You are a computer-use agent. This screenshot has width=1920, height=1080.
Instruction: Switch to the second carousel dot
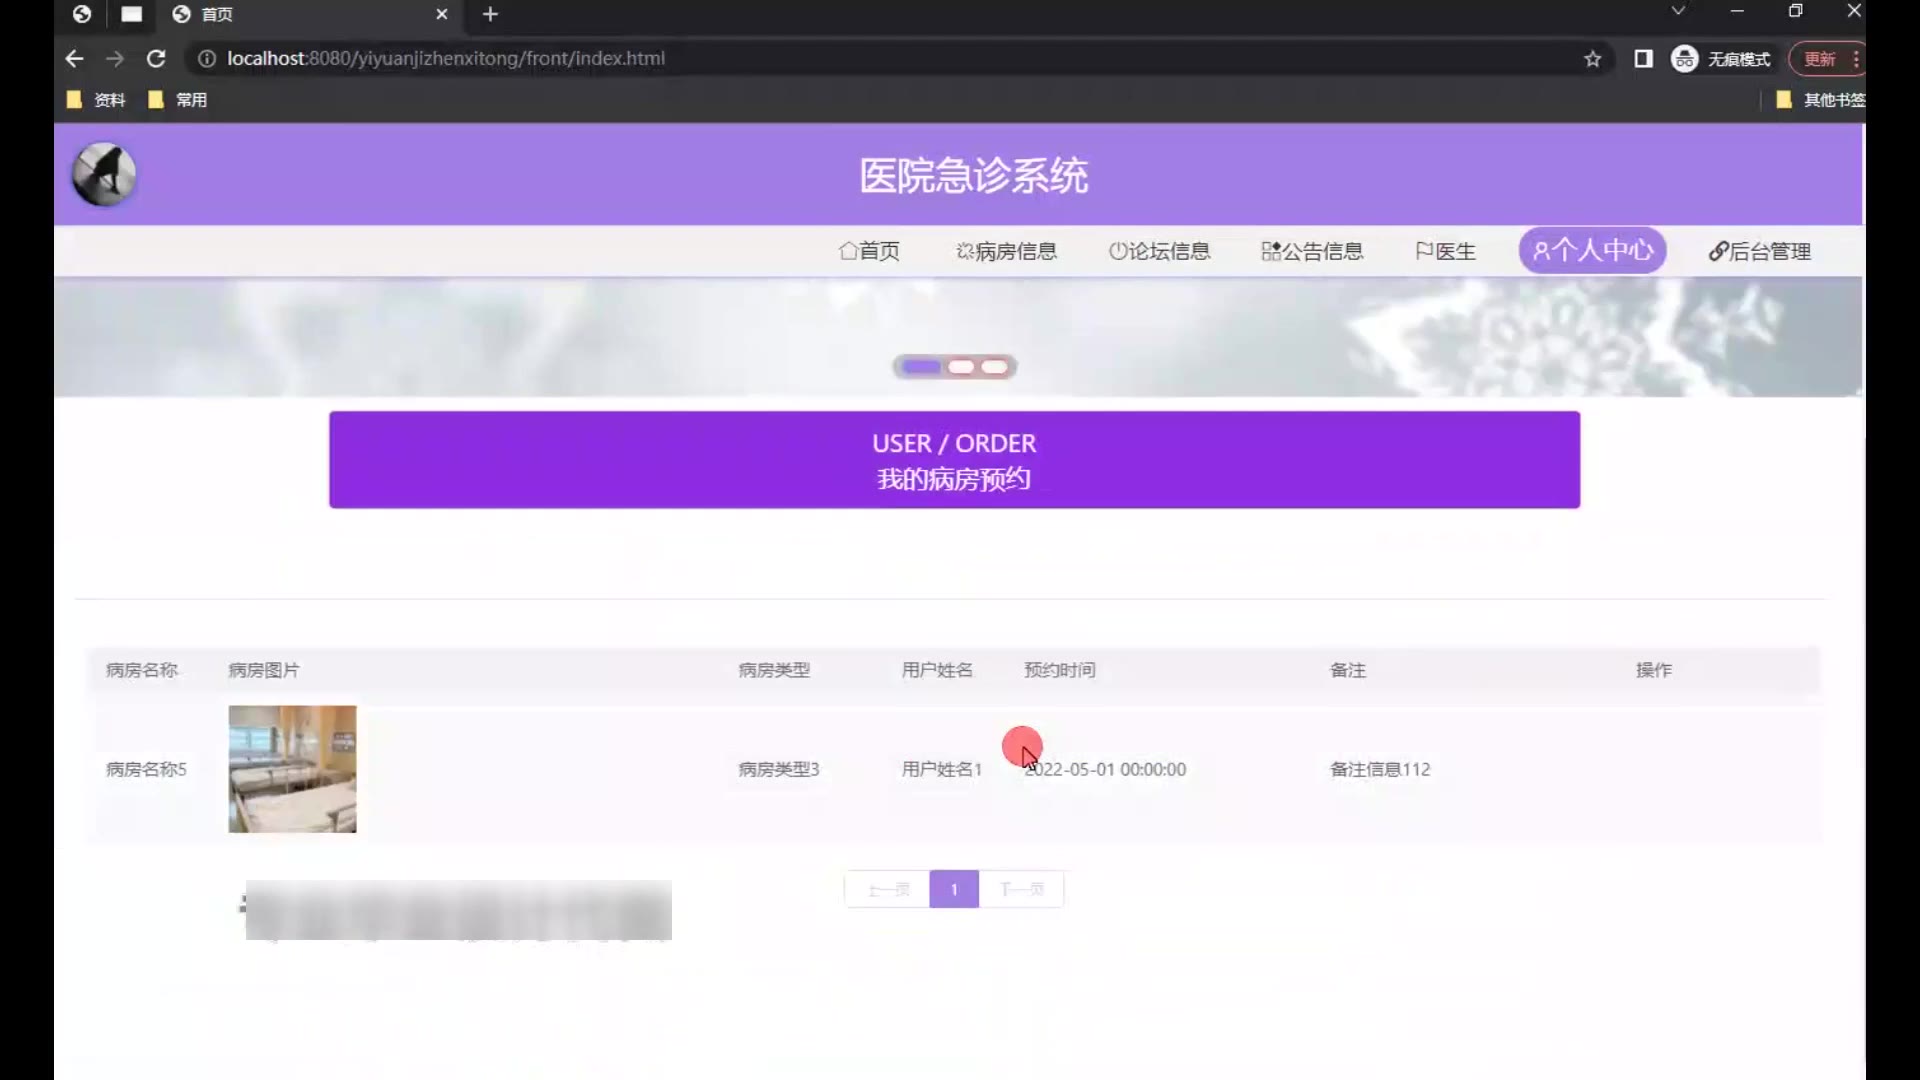click(961, 367)
